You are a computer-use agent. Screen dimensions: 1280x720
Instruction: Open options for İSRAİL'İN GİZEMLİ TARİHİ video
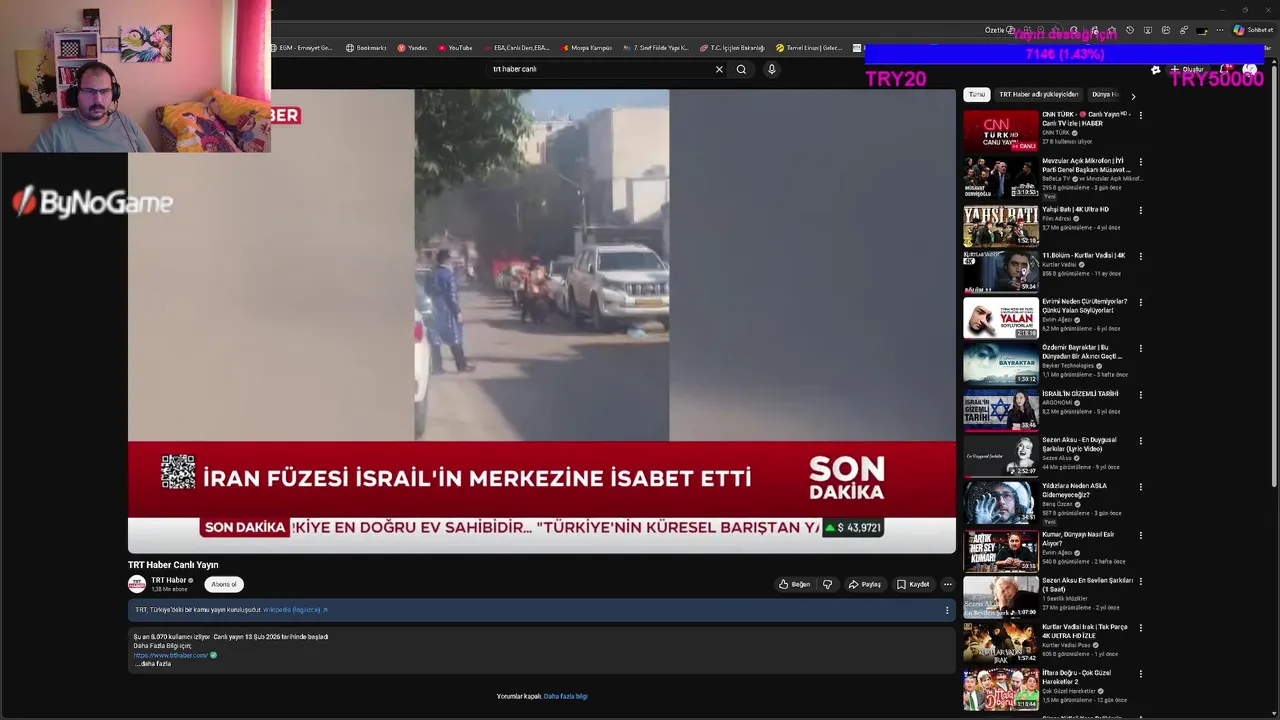coord(1141,394)
